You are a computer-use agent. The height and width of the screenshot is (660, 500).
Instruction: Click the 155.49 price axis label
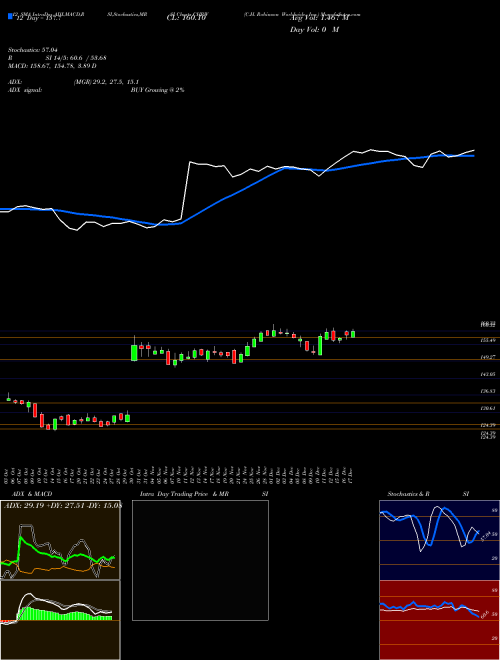click(488, 340)
